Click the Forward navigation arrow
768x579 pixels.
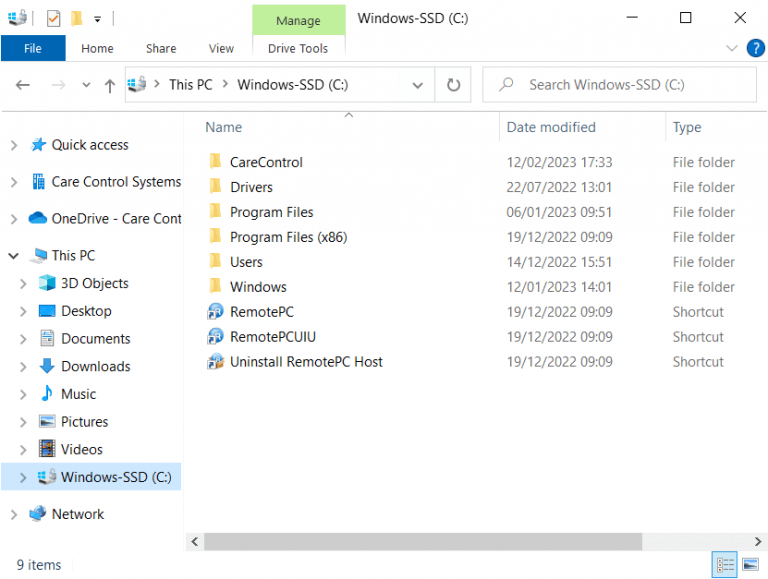[58, 85]
